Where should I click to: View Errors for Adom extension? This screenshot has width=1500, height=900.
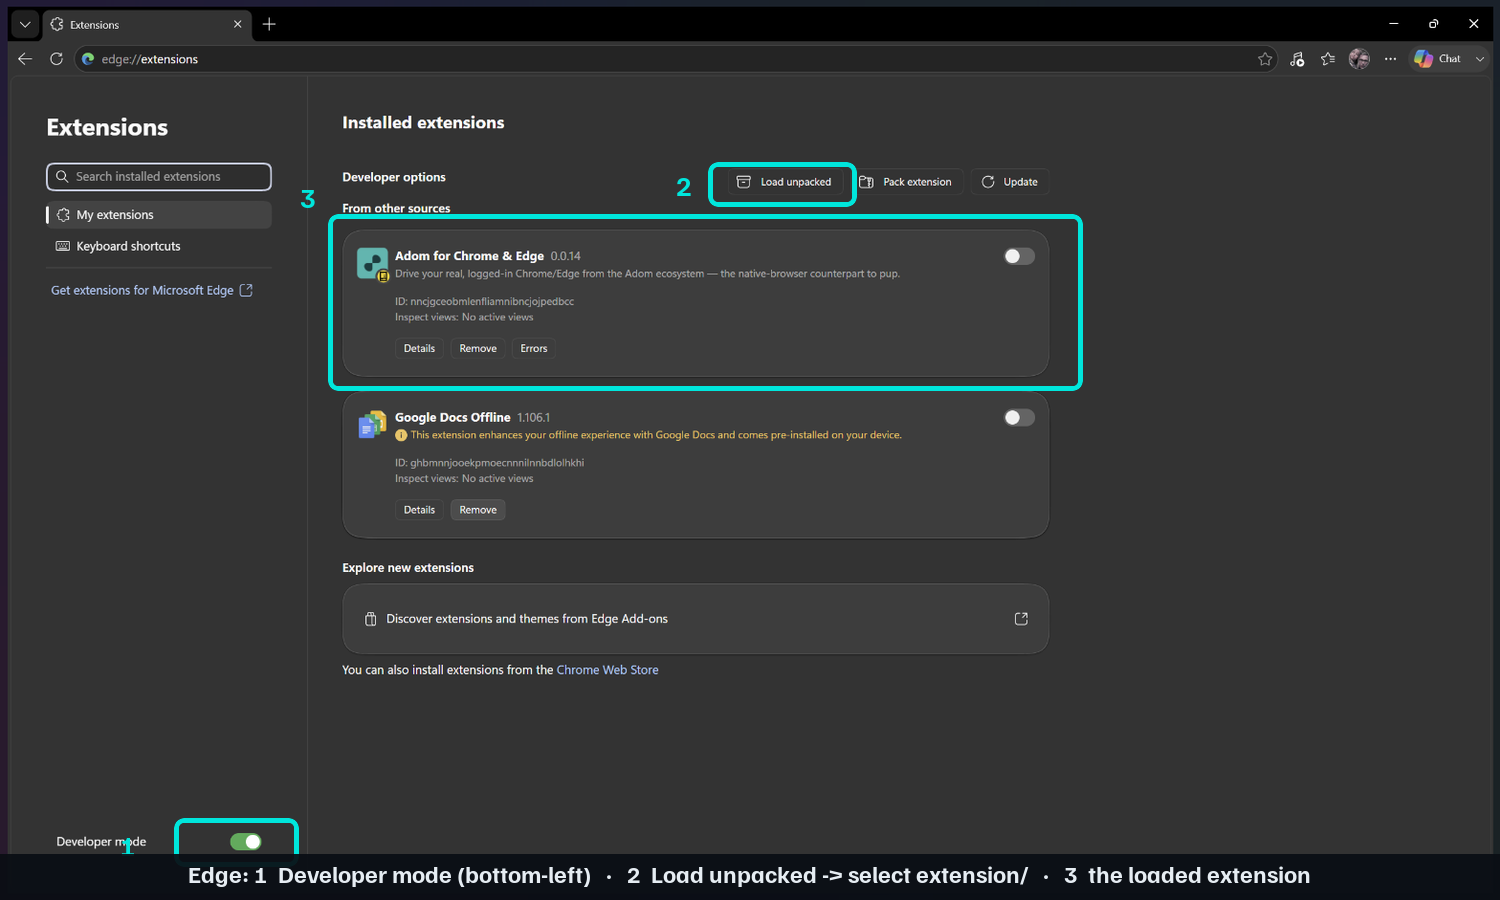point(534,348)
